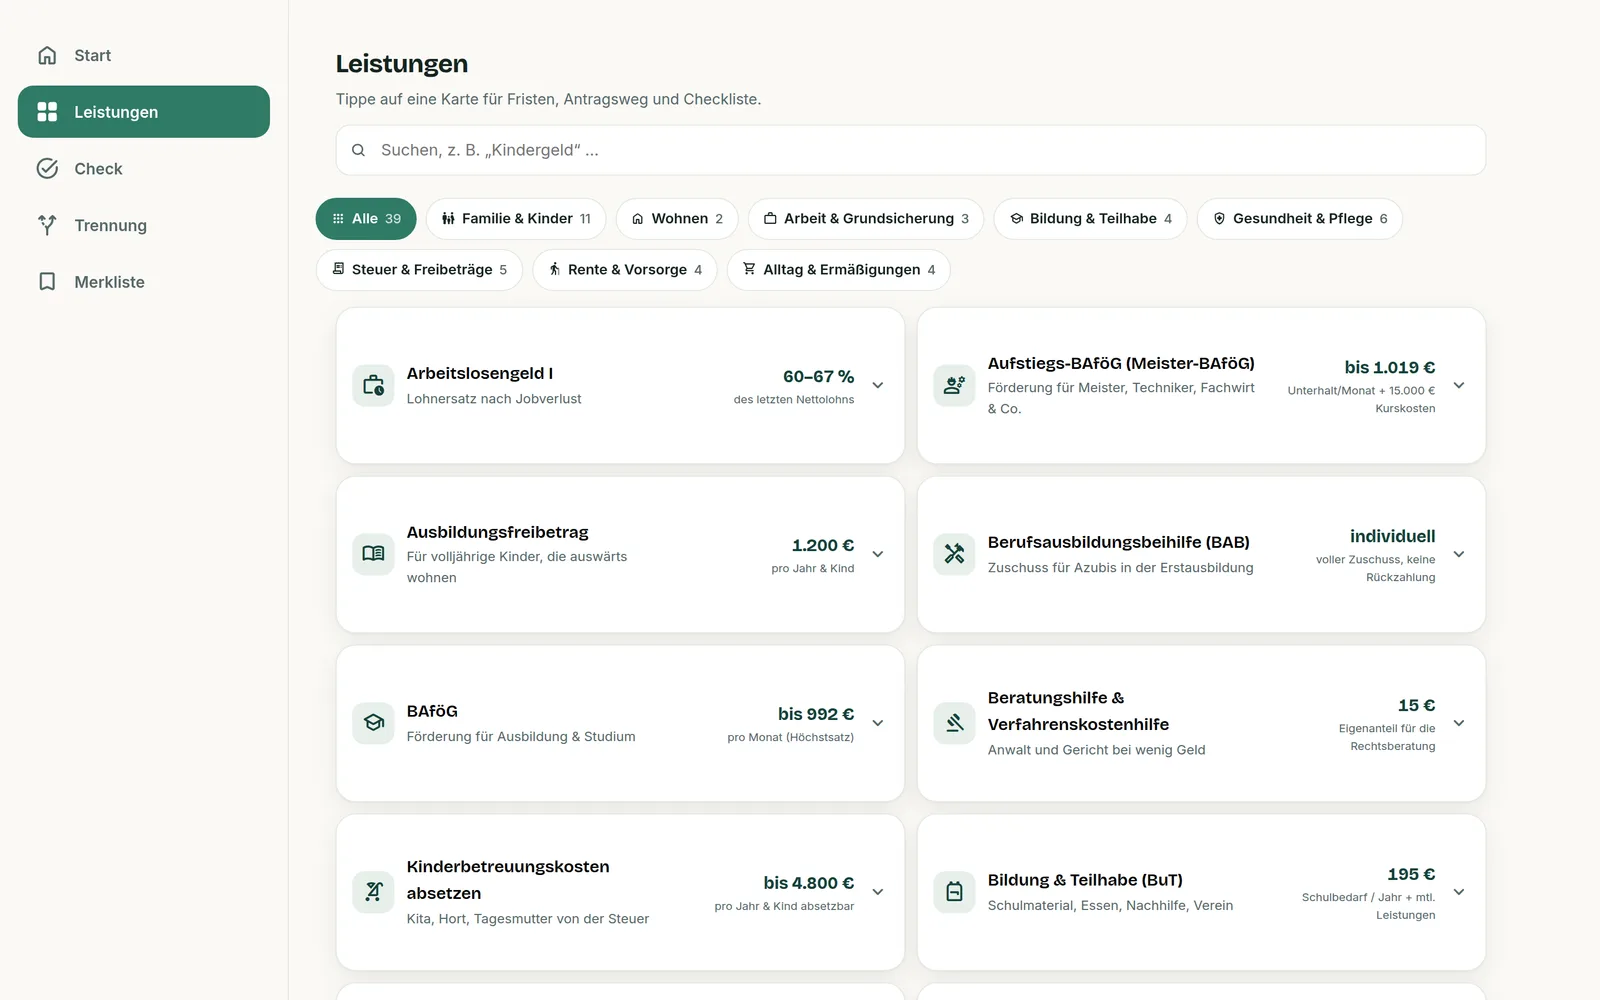Screen dimensions: 1600x1000
Task: Expand the Bildung & Teilhabe (BuT) chevron
Action: click(x=1459, y=892)
